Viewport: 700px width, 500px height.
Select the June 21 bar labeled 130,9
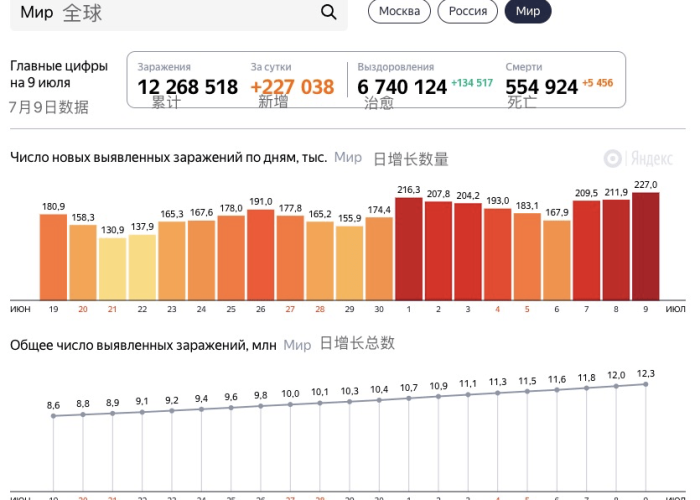coord(112,269)
